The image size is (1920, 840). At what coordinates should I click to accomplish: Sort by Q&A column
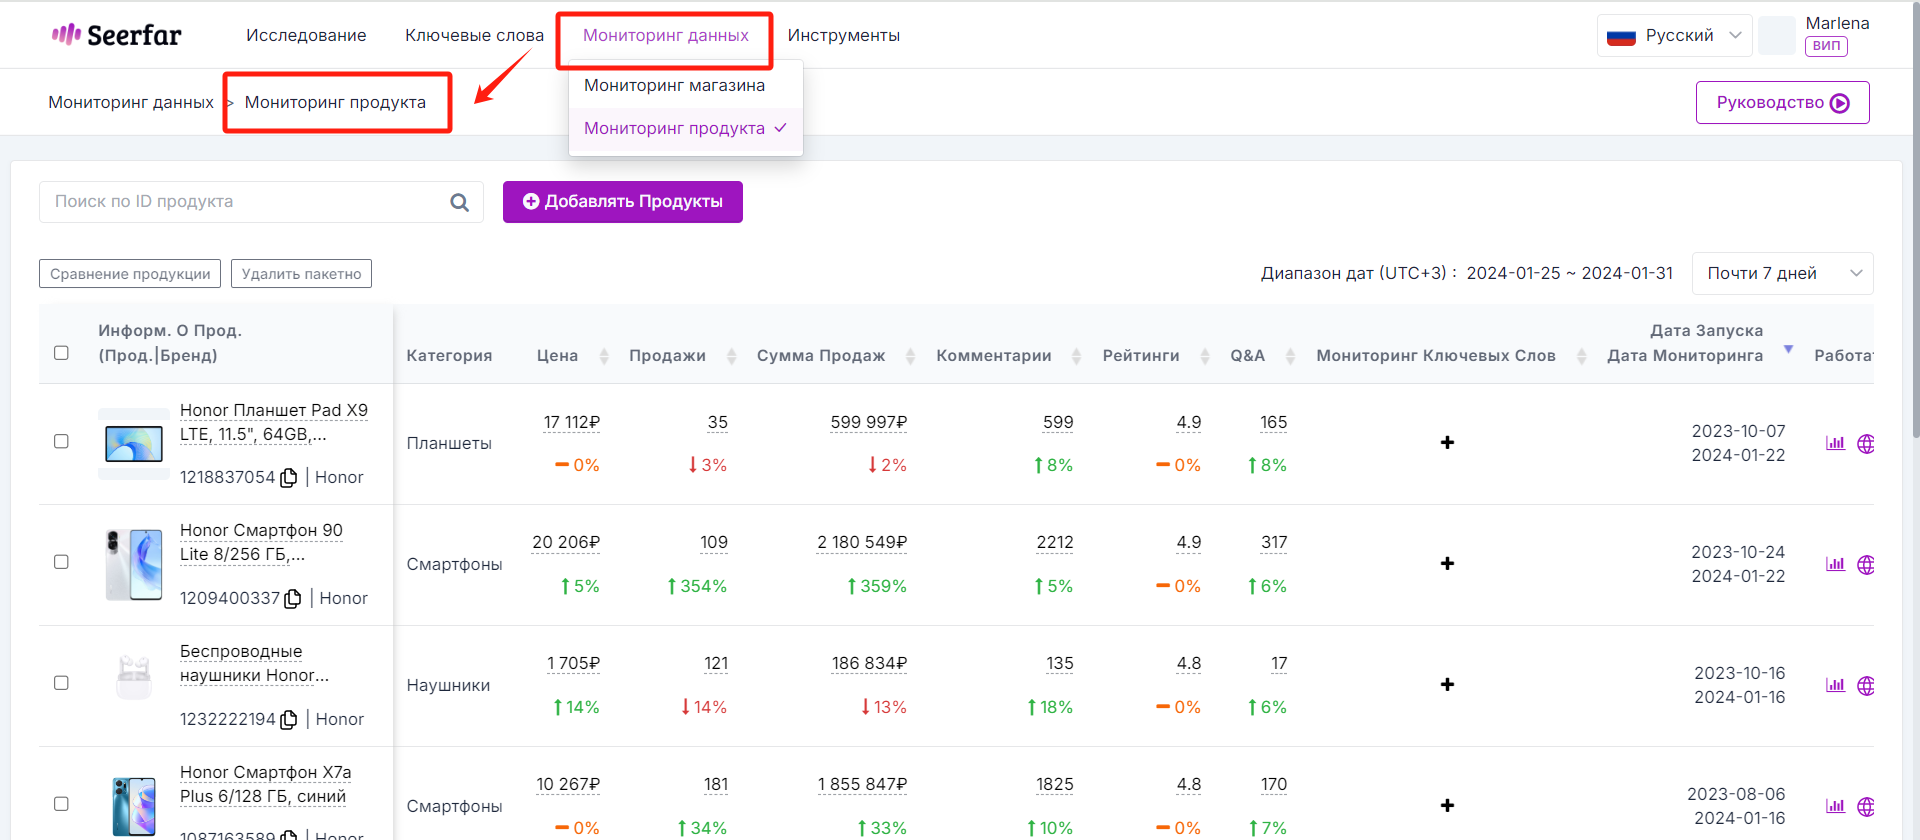(1290, 356)
